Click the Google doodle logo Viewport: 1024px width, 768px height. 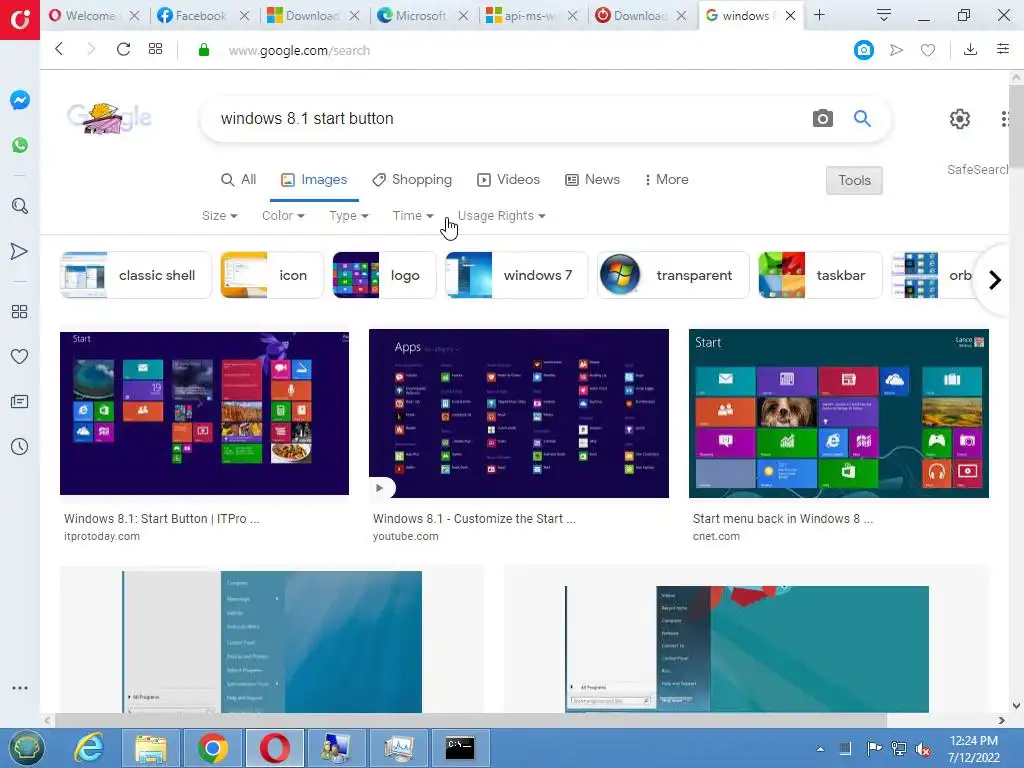pos(109,118)
